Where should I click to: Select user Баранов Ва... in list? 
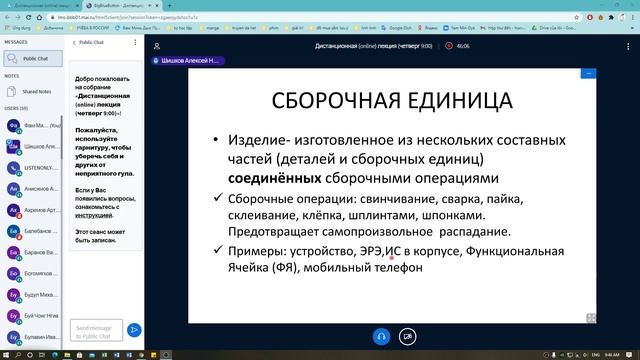[33, 253]
